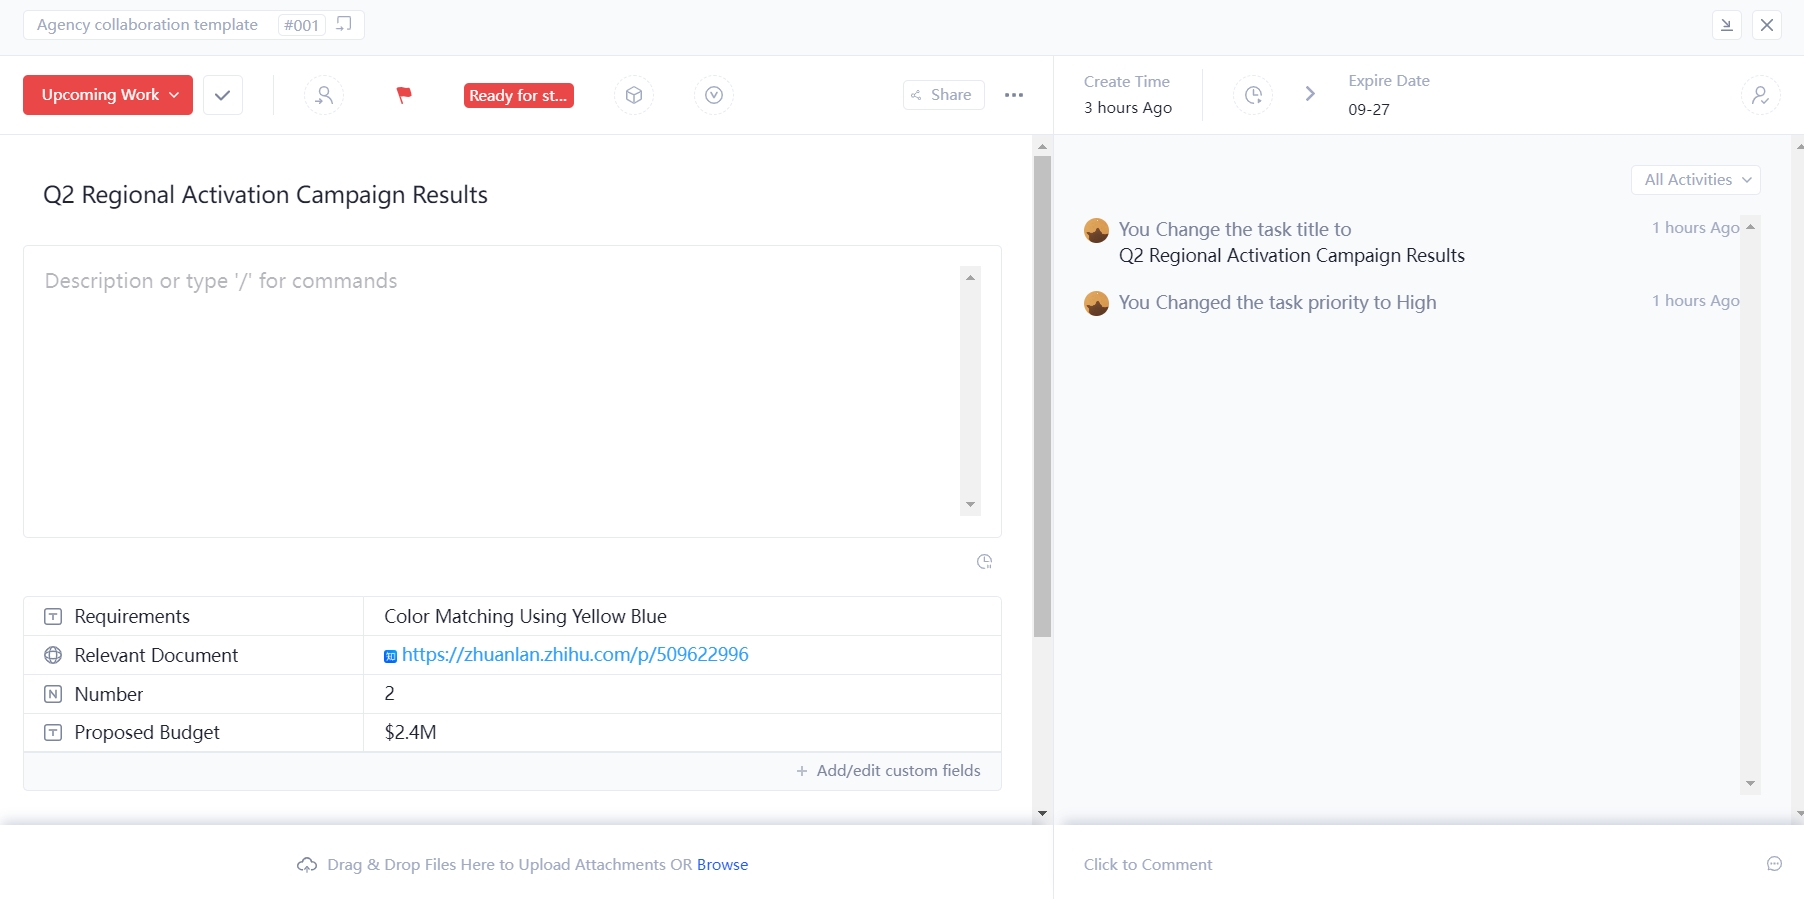Image resolution: width=1804 pixels, height=899 pixels.
Task: Click the circled down-arrow icon in toolbar
Action: click(x=714, y=95)
